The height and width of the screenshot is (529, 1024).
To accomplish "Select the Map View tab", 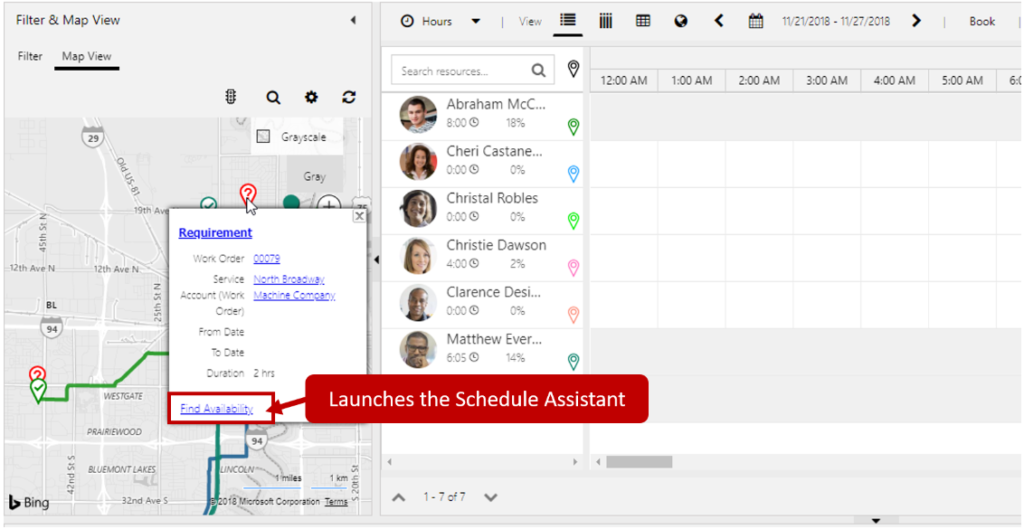I will click(87, 56).
